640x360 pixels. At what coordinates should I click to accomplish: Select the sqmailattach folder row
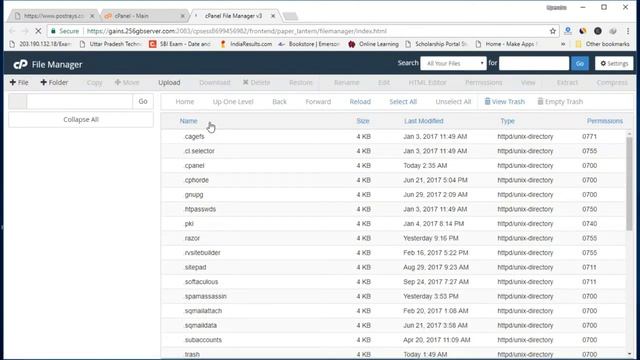click(x=393, y=311)
